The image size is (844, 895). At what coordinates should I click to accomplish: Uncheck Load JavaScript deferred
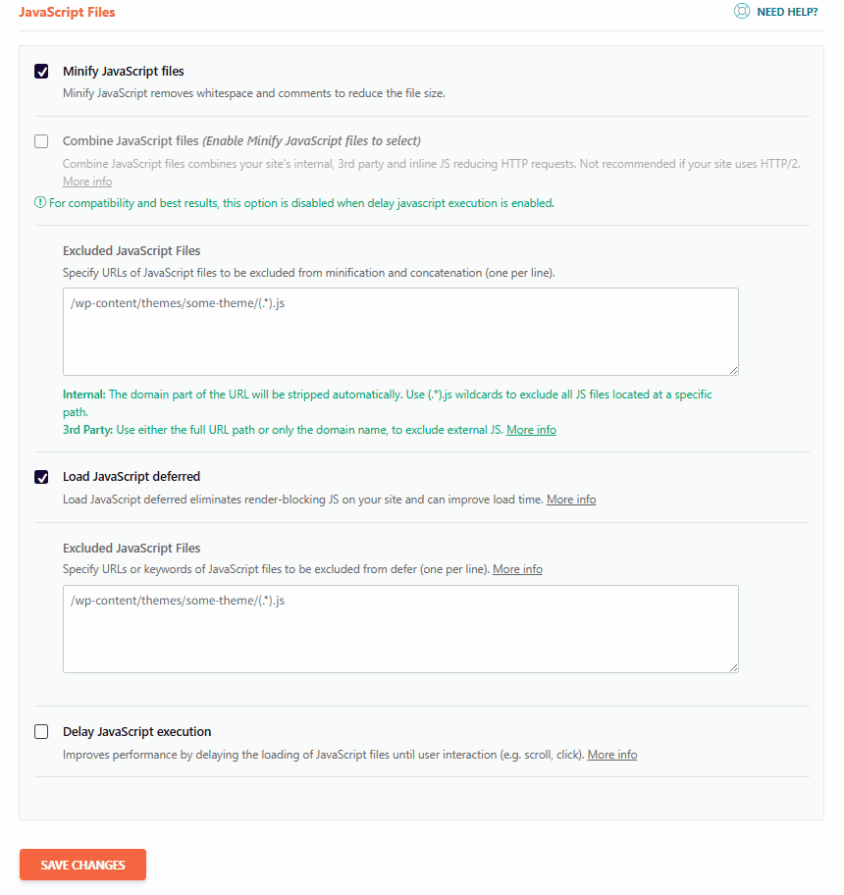[41, 476]
